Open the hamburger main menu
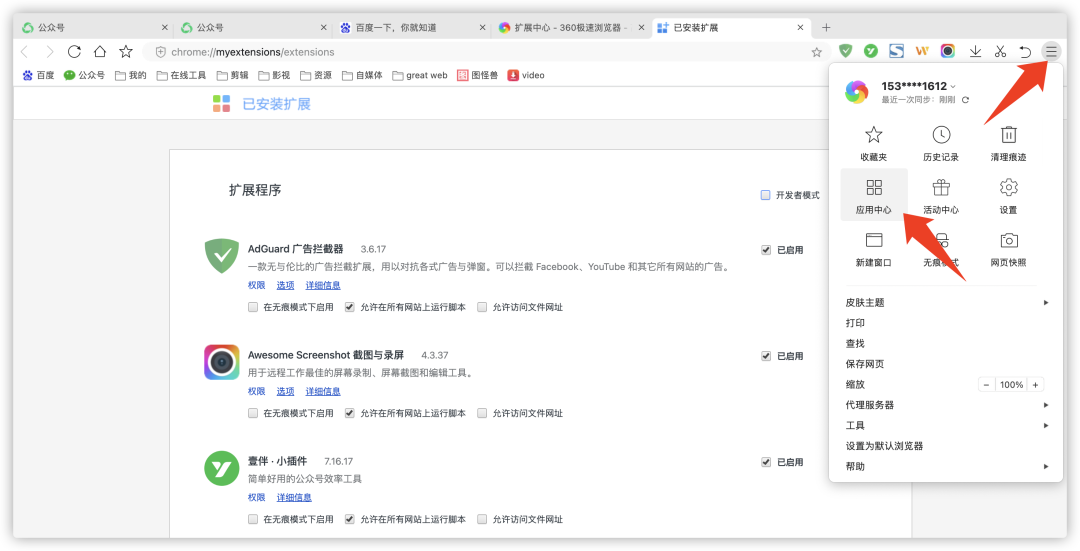1080x551 pixels. 1050,51
